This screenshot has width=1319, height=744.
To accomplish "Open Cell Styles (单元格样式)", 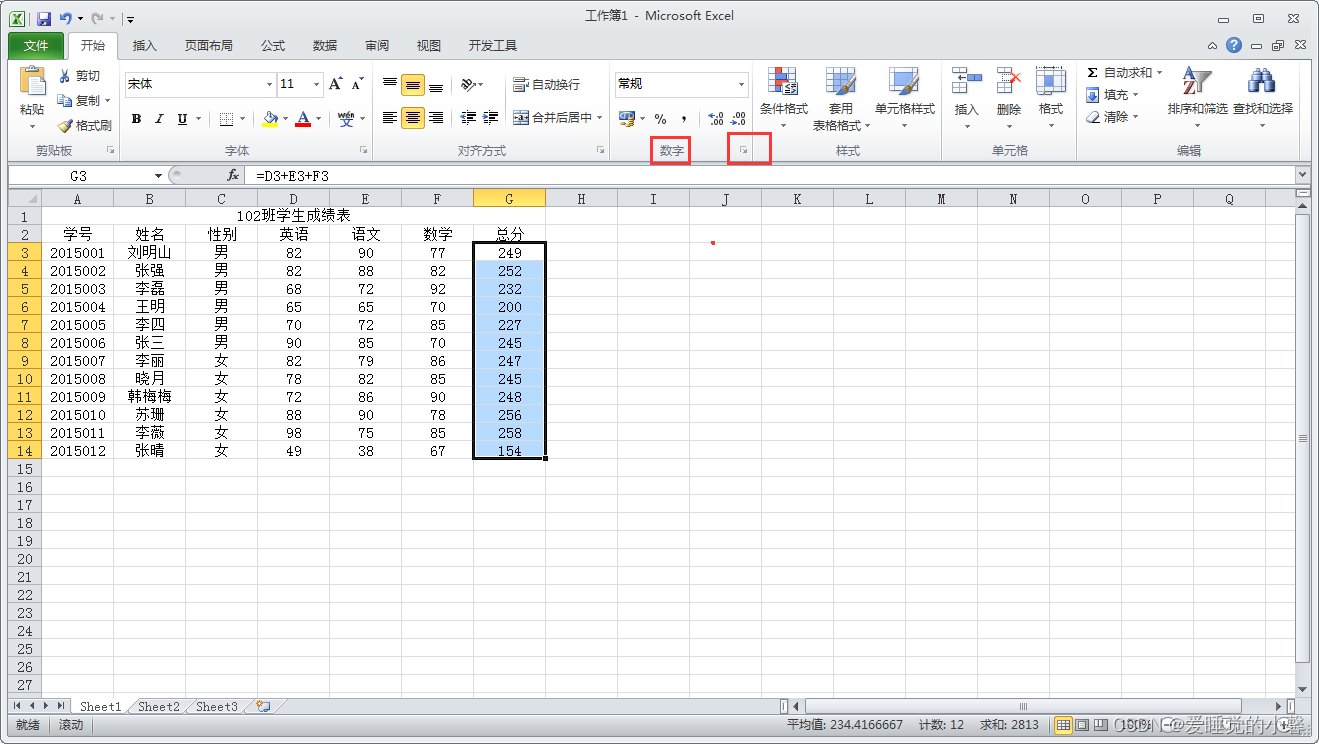I will [904, 99].
